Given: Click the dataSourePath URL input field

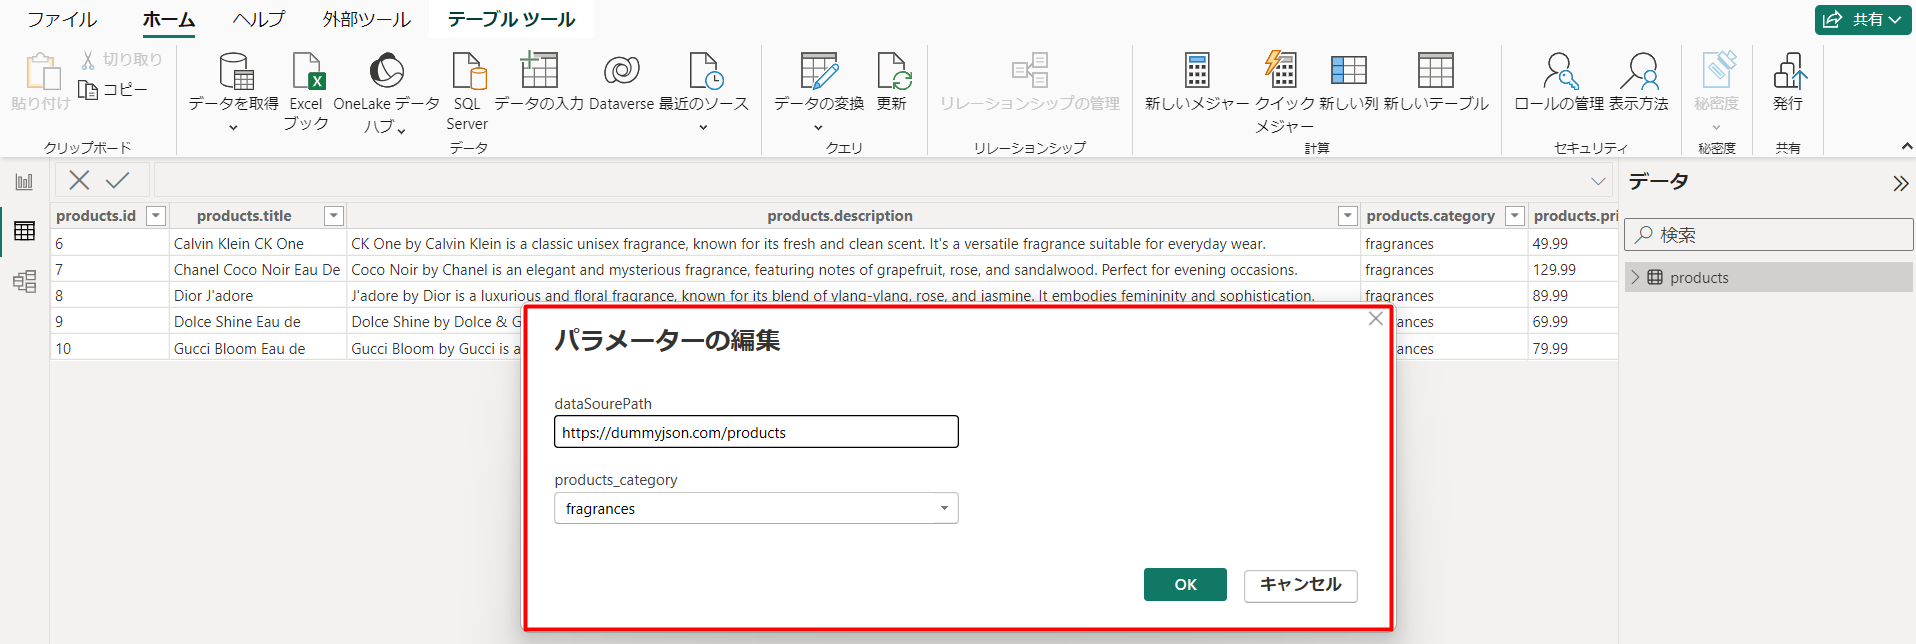Looking at the screenshot, I should tap(755, 432).
